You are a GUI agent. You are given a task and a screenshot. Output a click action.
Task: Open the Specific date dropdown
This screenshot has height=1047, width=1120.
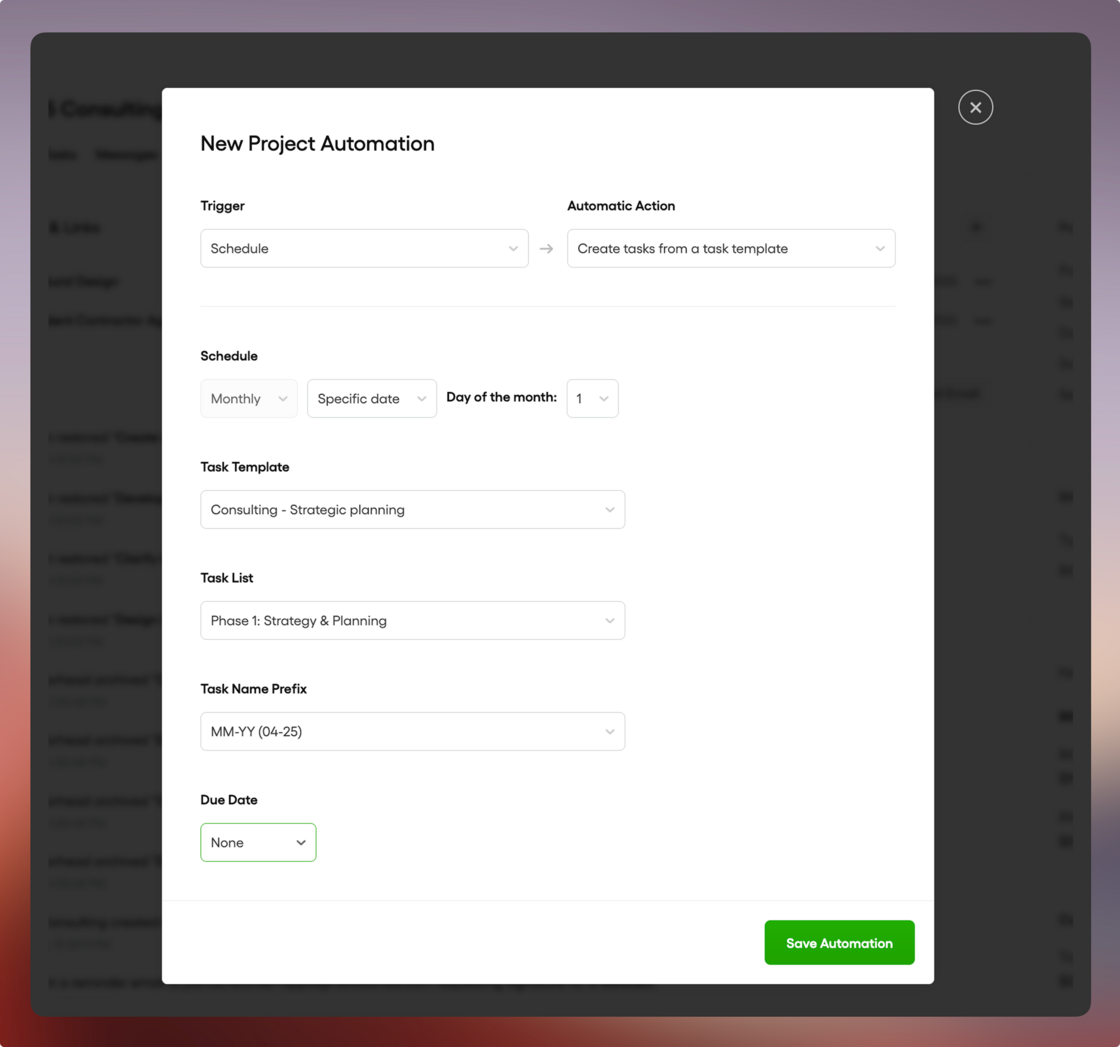pos(371,399)
